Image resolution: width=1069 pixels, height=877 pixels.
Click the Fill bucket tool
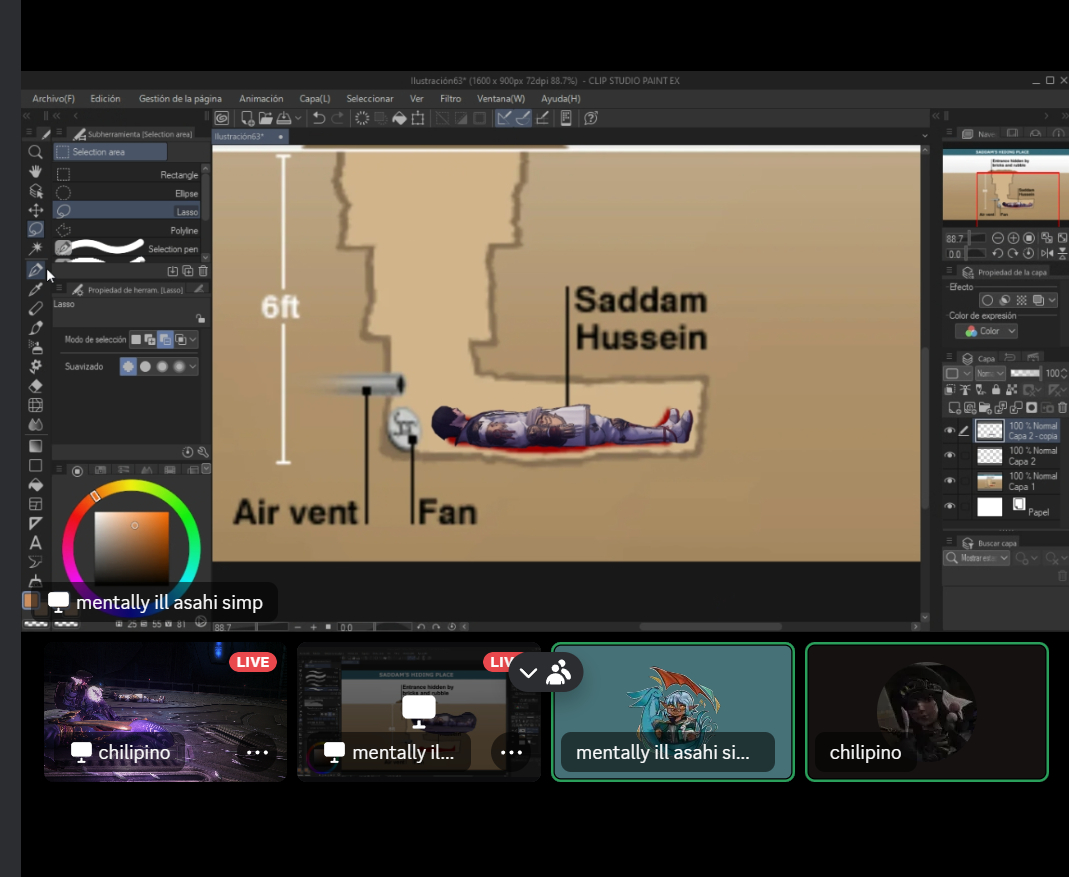coord(35,484)
